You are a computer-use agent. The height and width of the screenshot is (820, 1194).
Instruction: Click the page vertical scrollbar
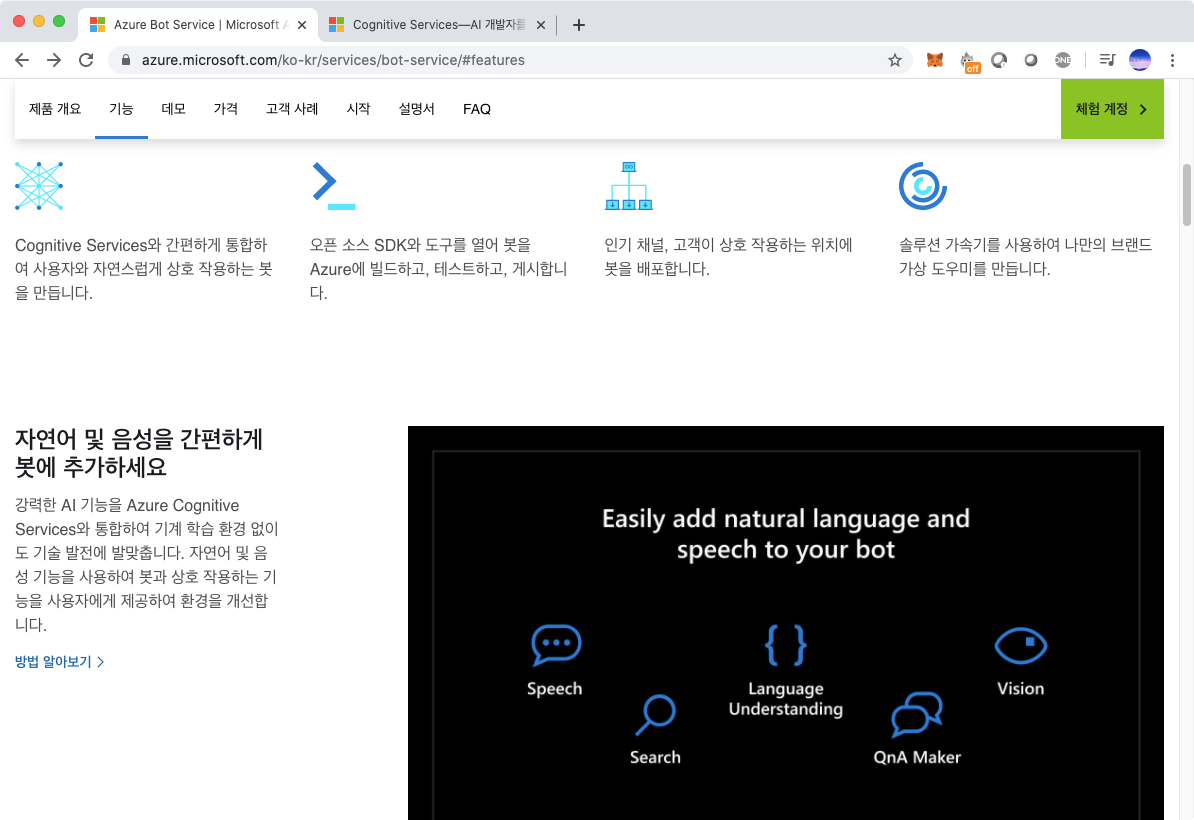pyautogui.click(x=1186, y=195)
